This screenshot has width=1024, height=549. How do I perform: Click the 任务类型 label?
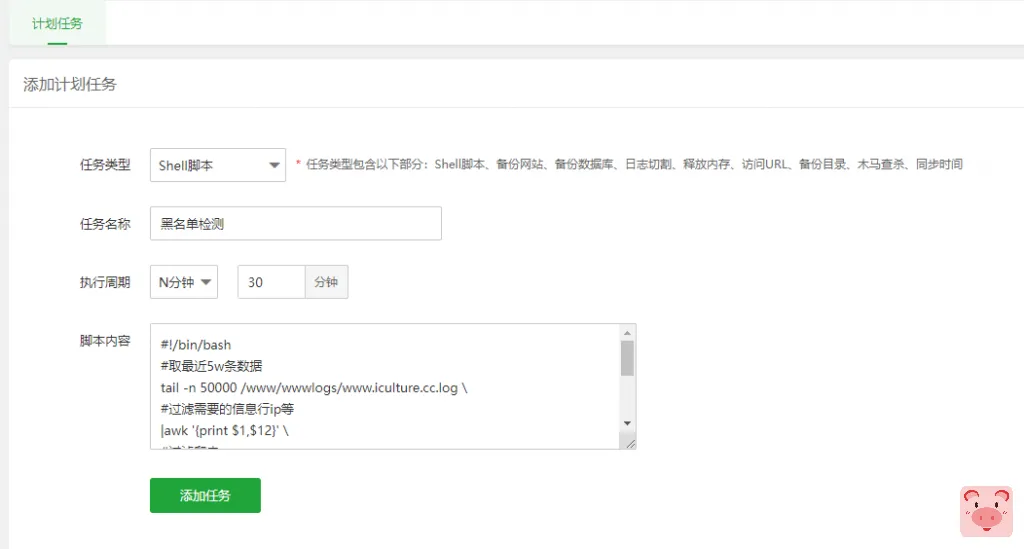pyautogui.click(x=105, y=165)
